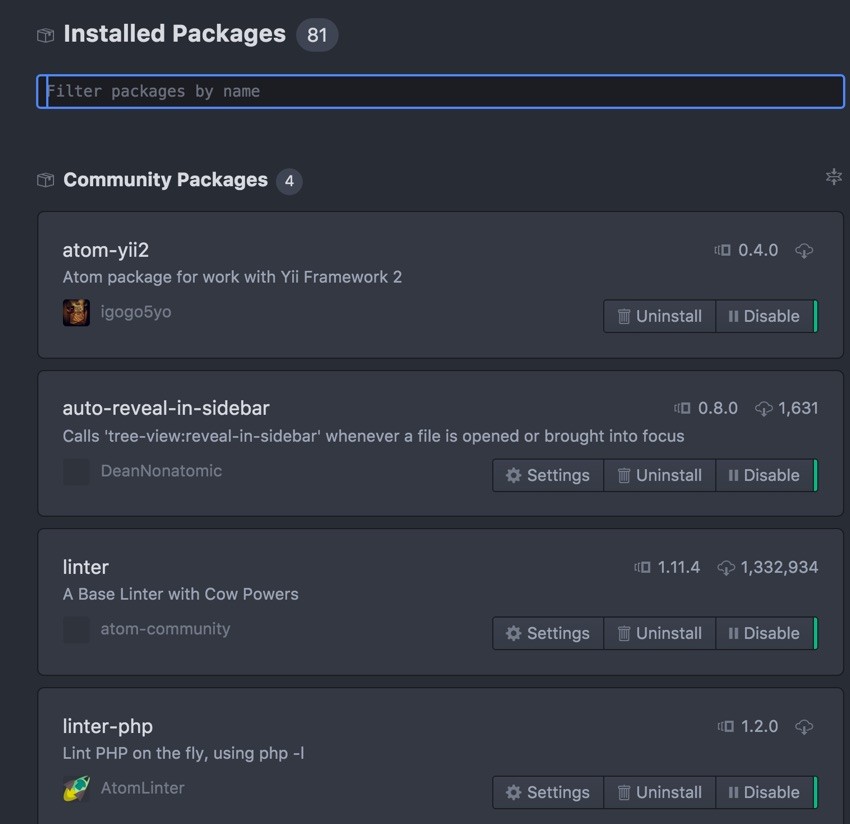This screenshot has height=824, width=850.
Task: Visit igogo5yo author profile link
Action: (x=136, y=312)
